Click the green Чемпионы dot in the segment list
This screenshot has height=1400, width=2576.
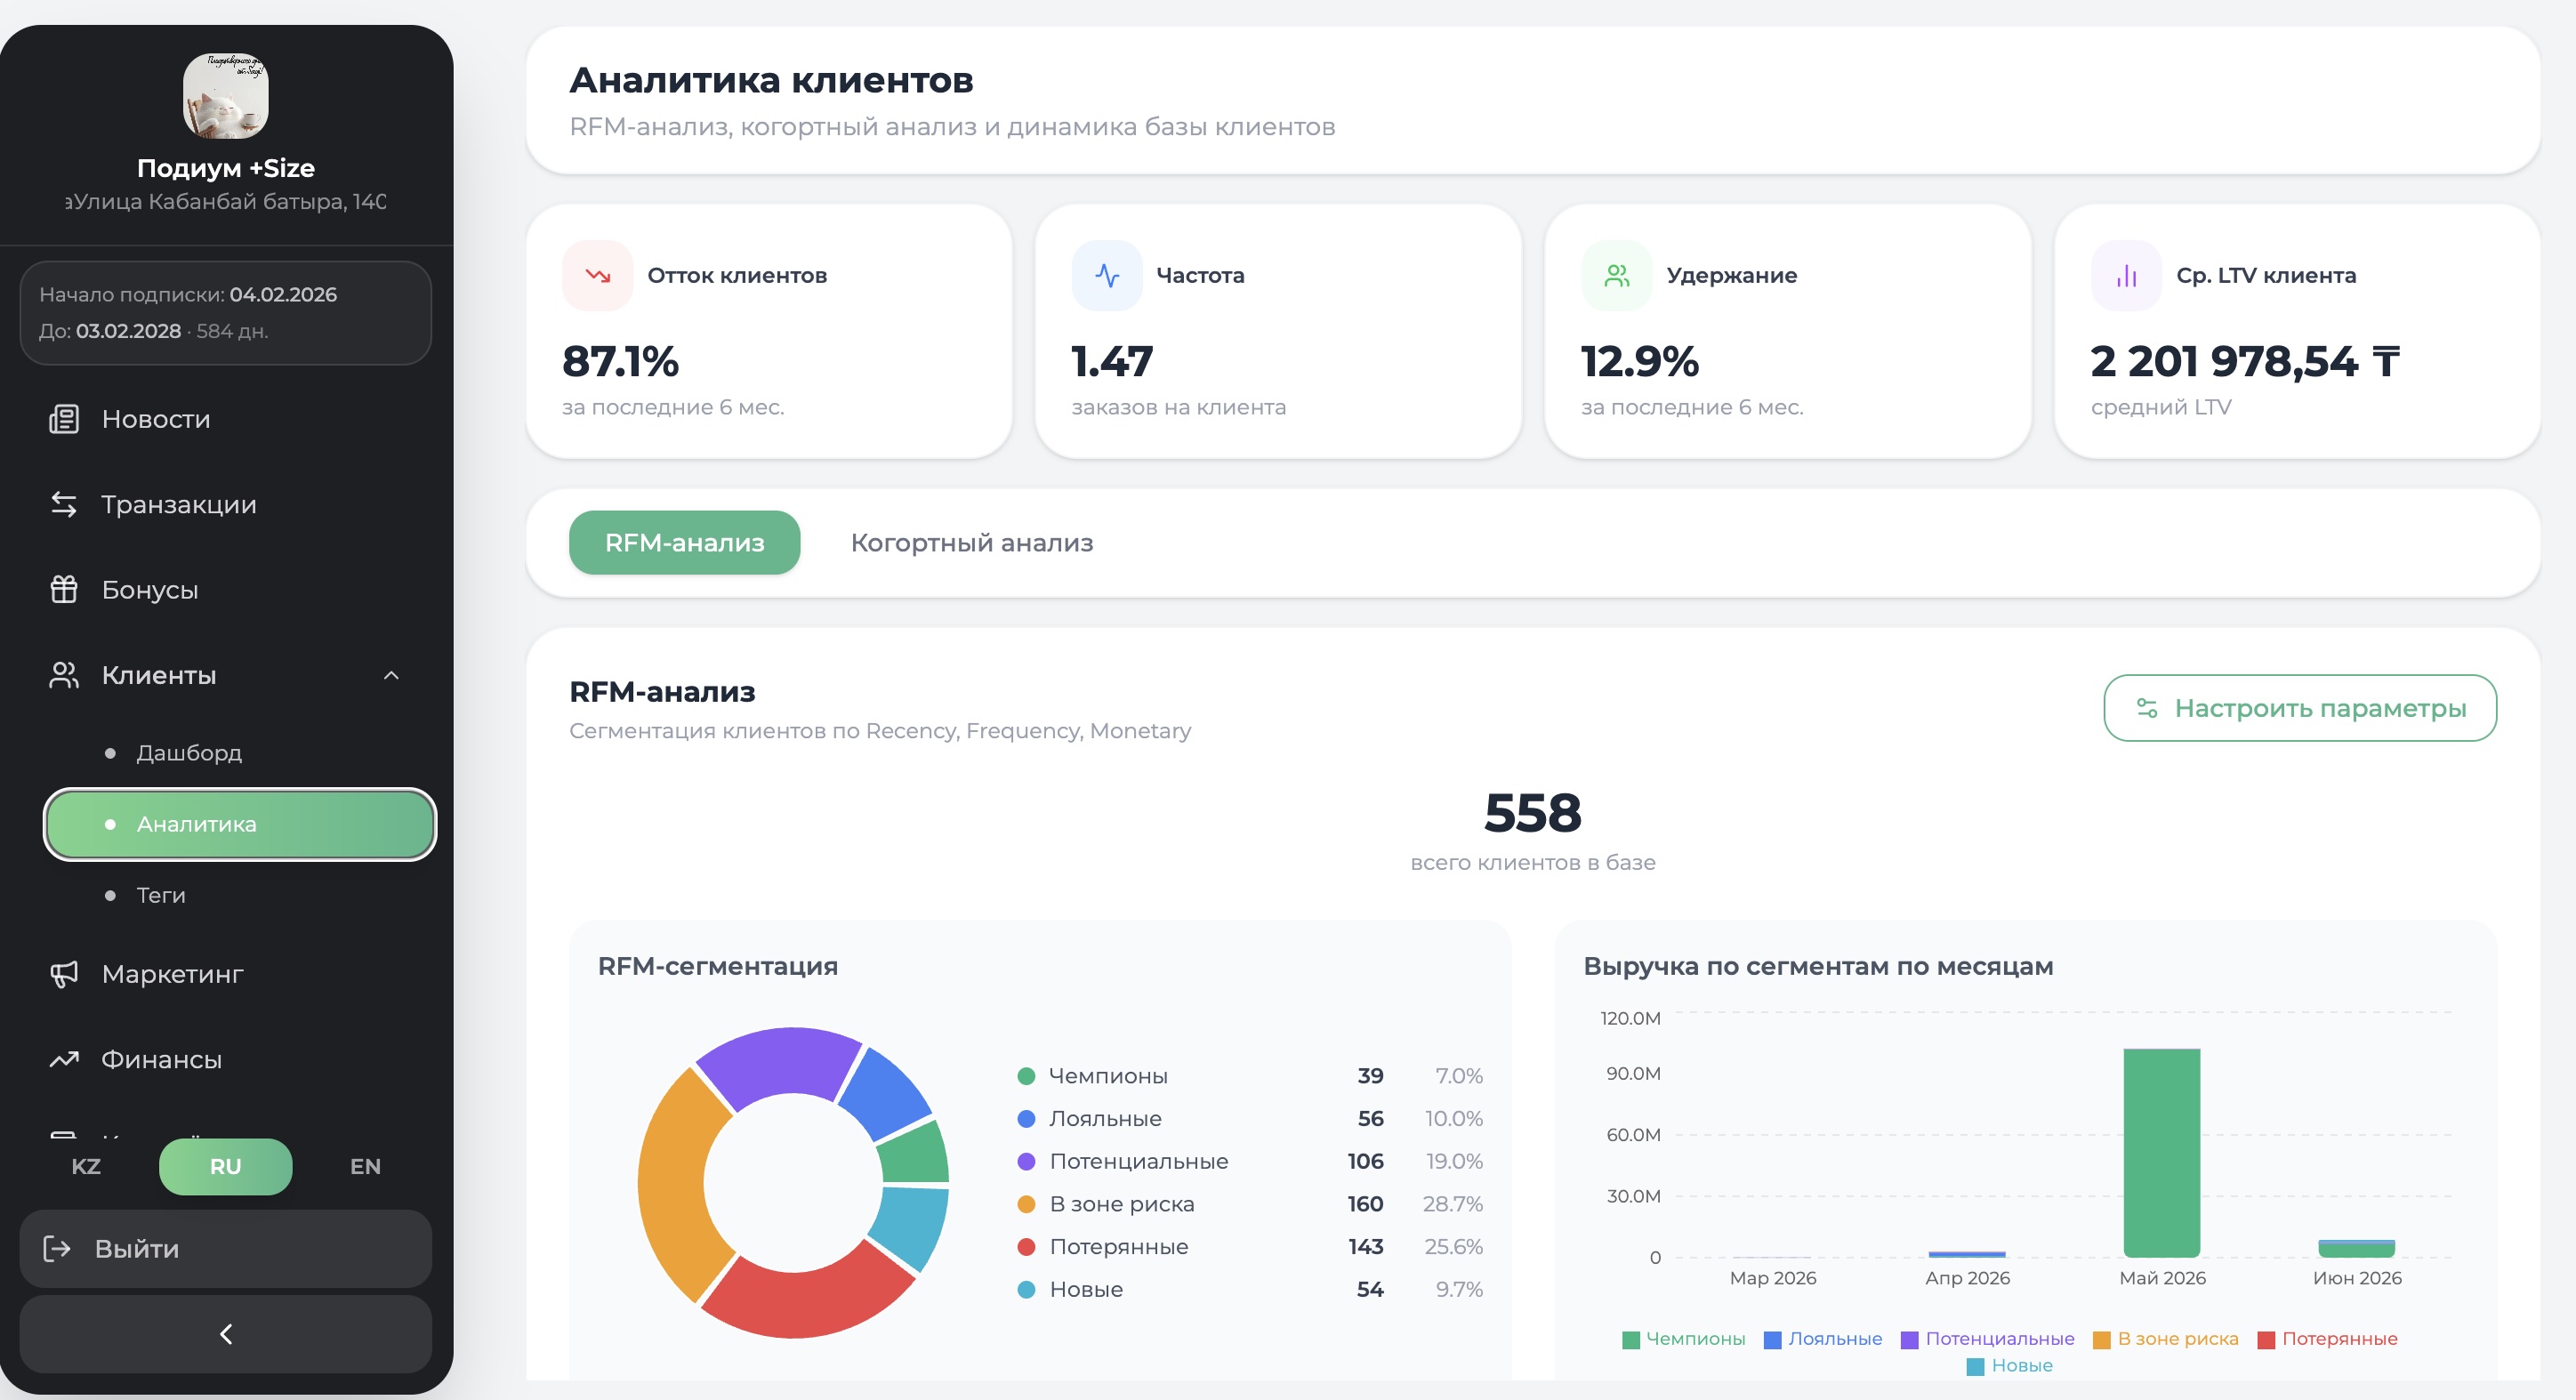tap(1026, 1076)
